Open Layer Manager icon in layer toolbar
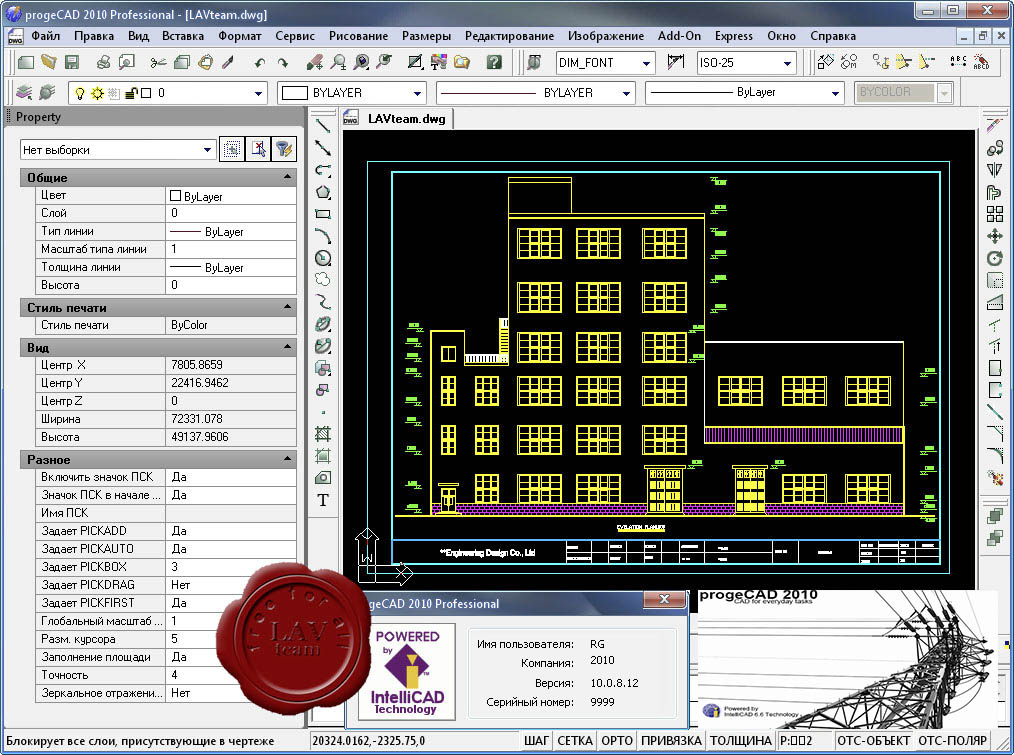This screenshot has width=1014, height=755. pyautogui.click(x=24, y=93)
